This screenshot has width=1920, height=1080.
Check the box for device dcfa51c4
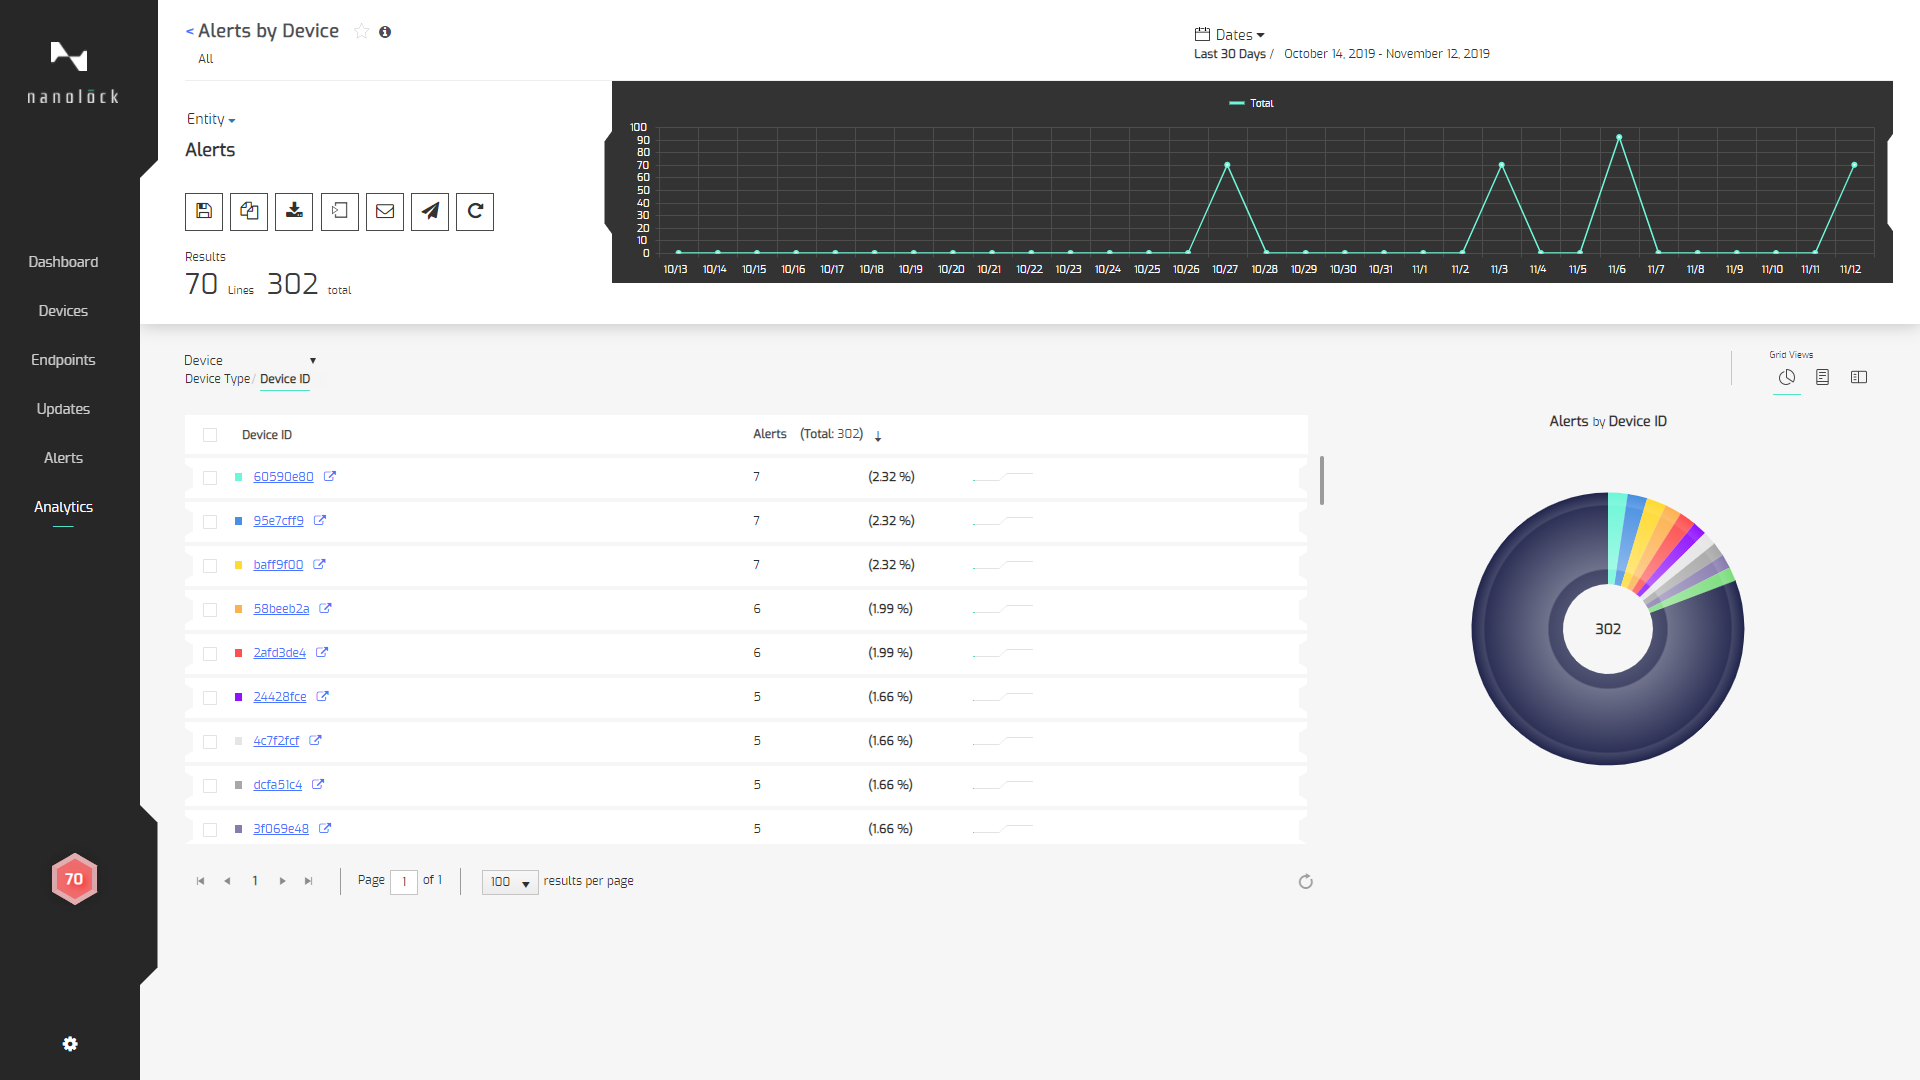pyautogui.click(x=210, y=786)
